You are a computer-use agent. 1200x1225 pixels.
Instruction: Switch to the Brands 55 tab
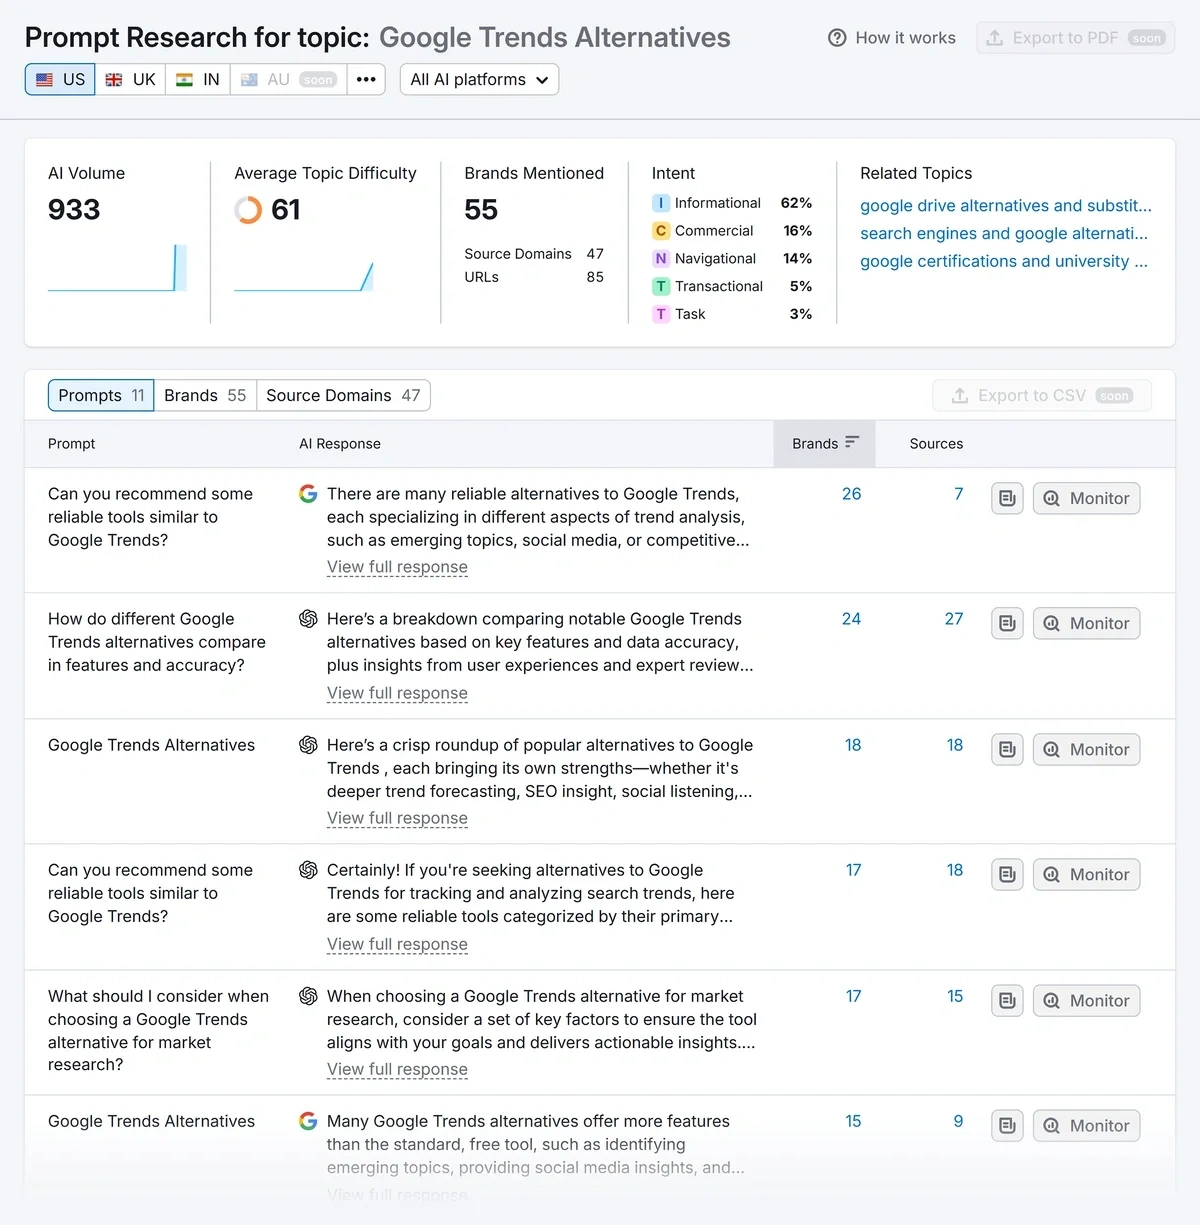[205, 395]
